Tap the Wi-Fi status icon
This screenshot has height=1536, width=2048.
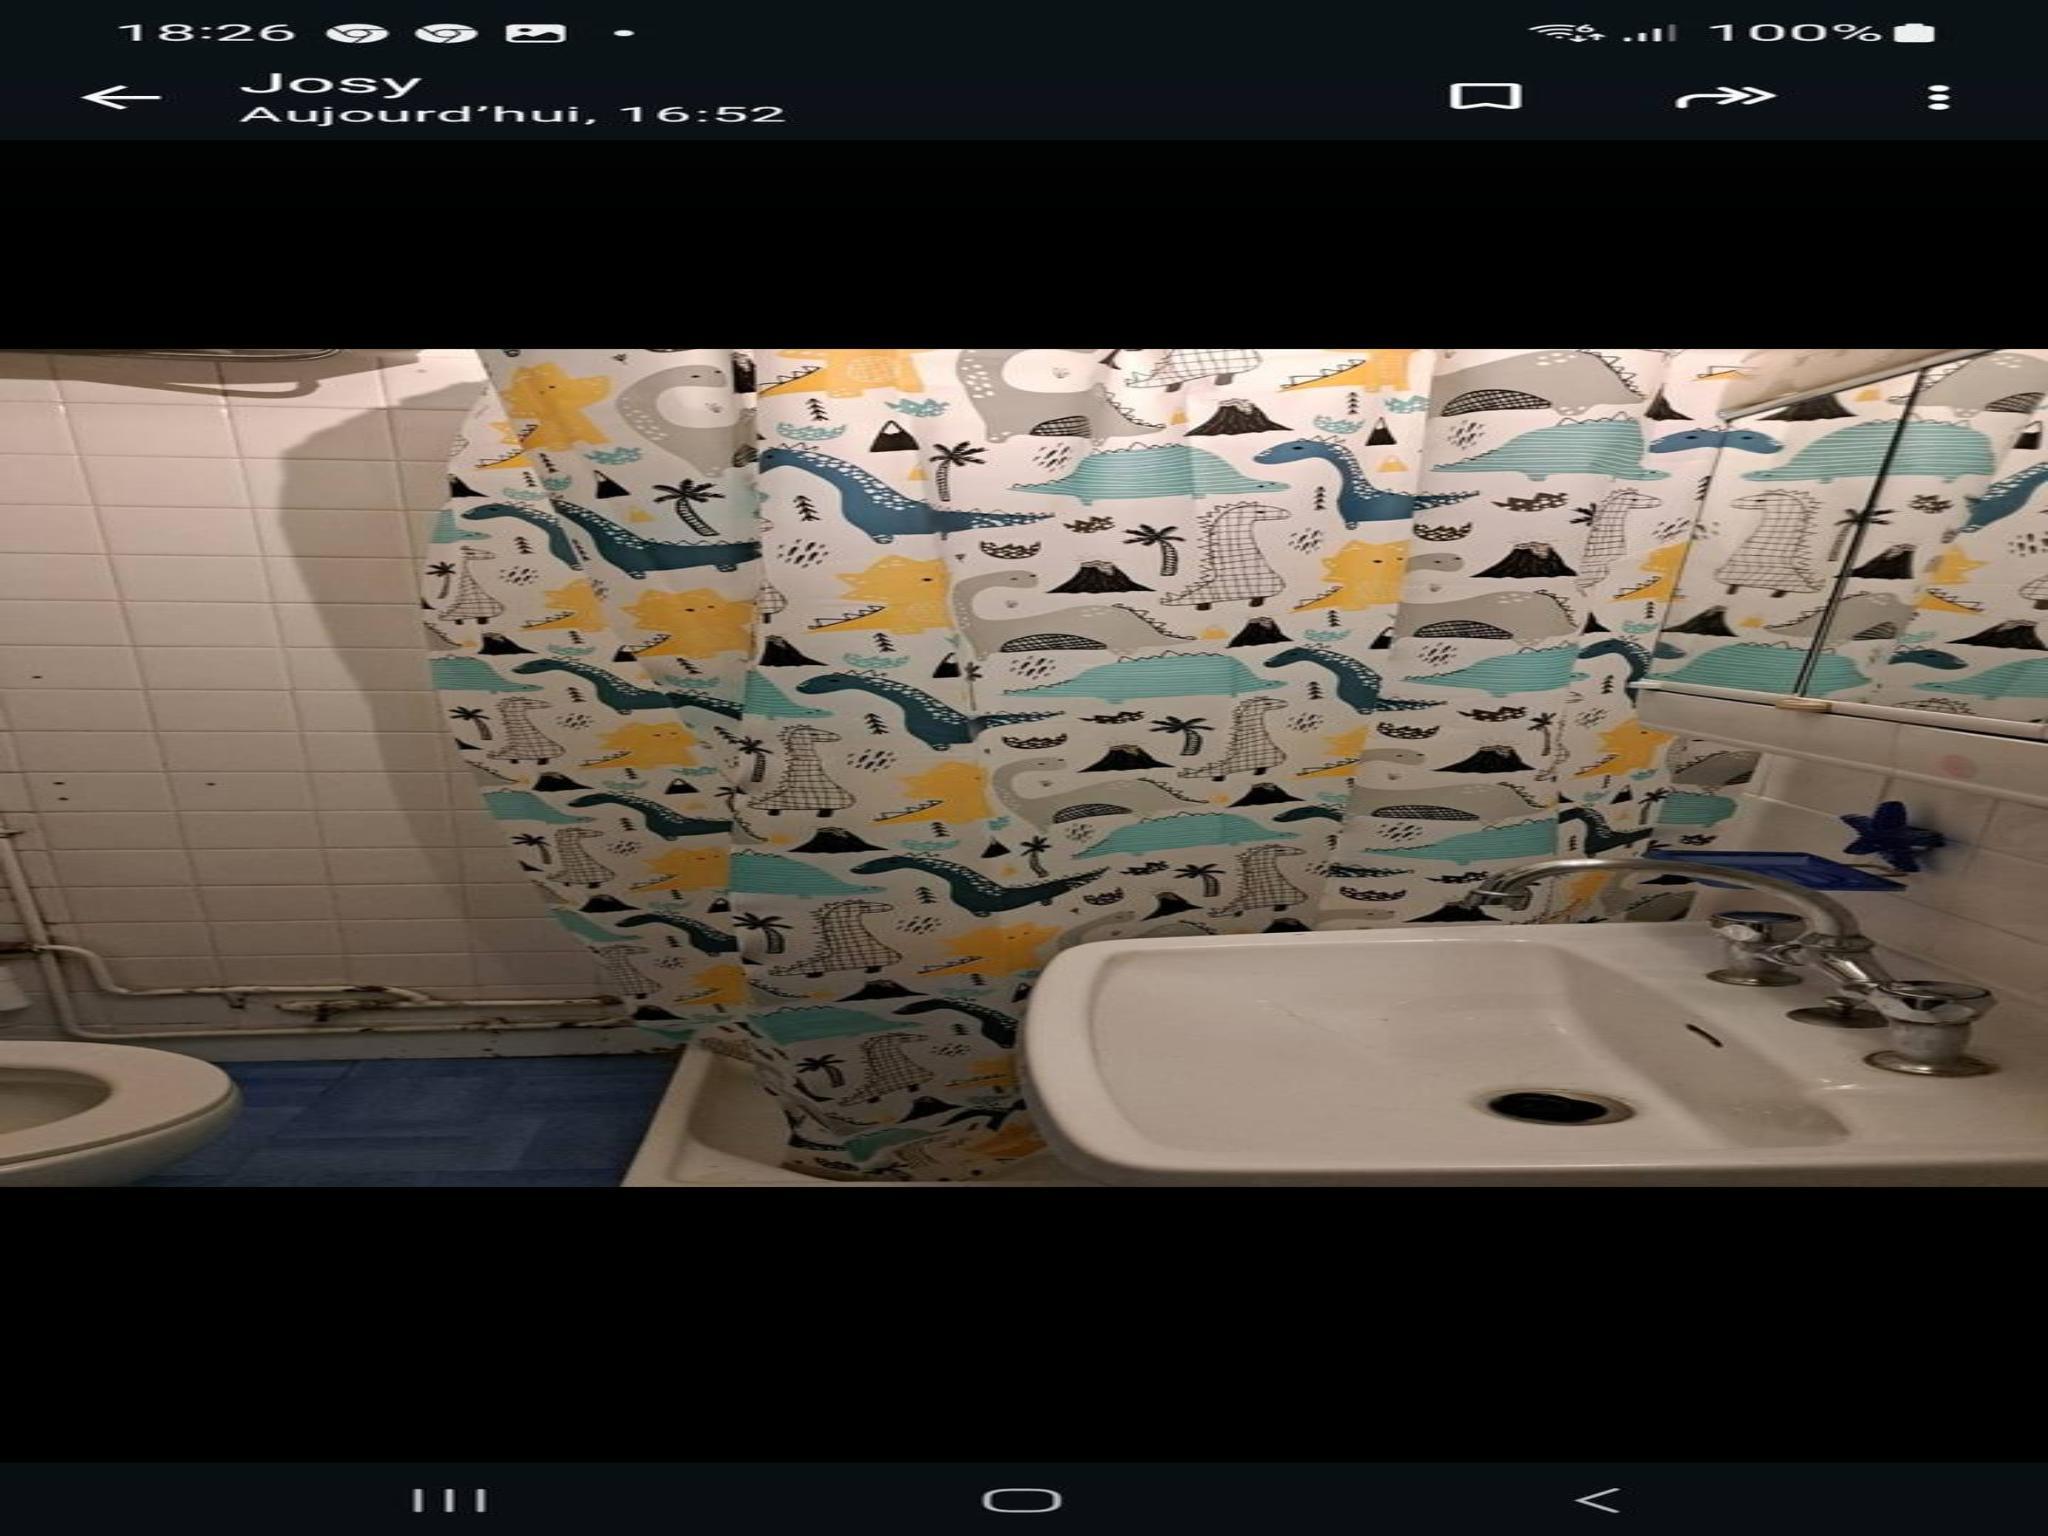click(1567, 33)
